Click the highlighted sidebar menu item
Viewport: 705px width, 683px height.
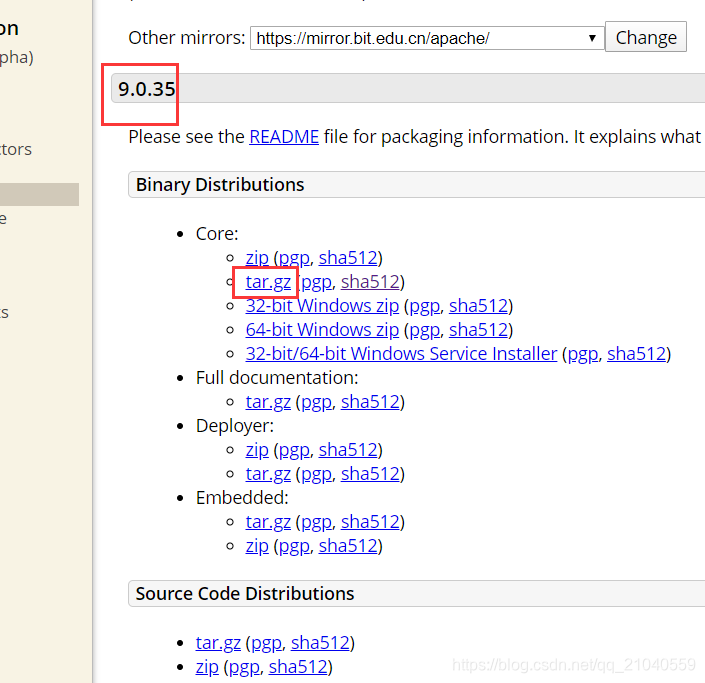point(39,194)
